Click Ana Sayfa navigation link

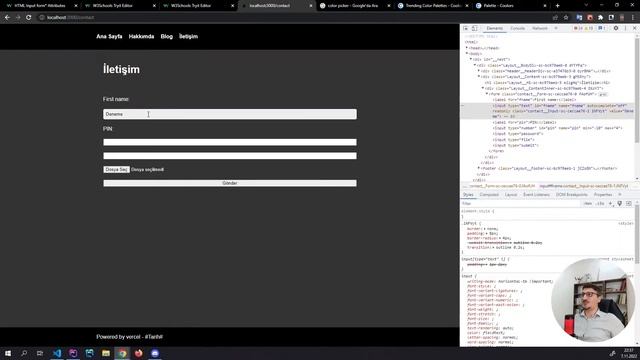109,36
